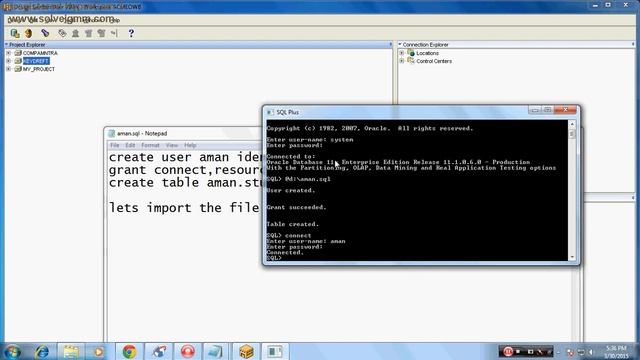Click the SQL Plus scrollbar thumb
The image size is (640, 360).
[x=572, y=134]
